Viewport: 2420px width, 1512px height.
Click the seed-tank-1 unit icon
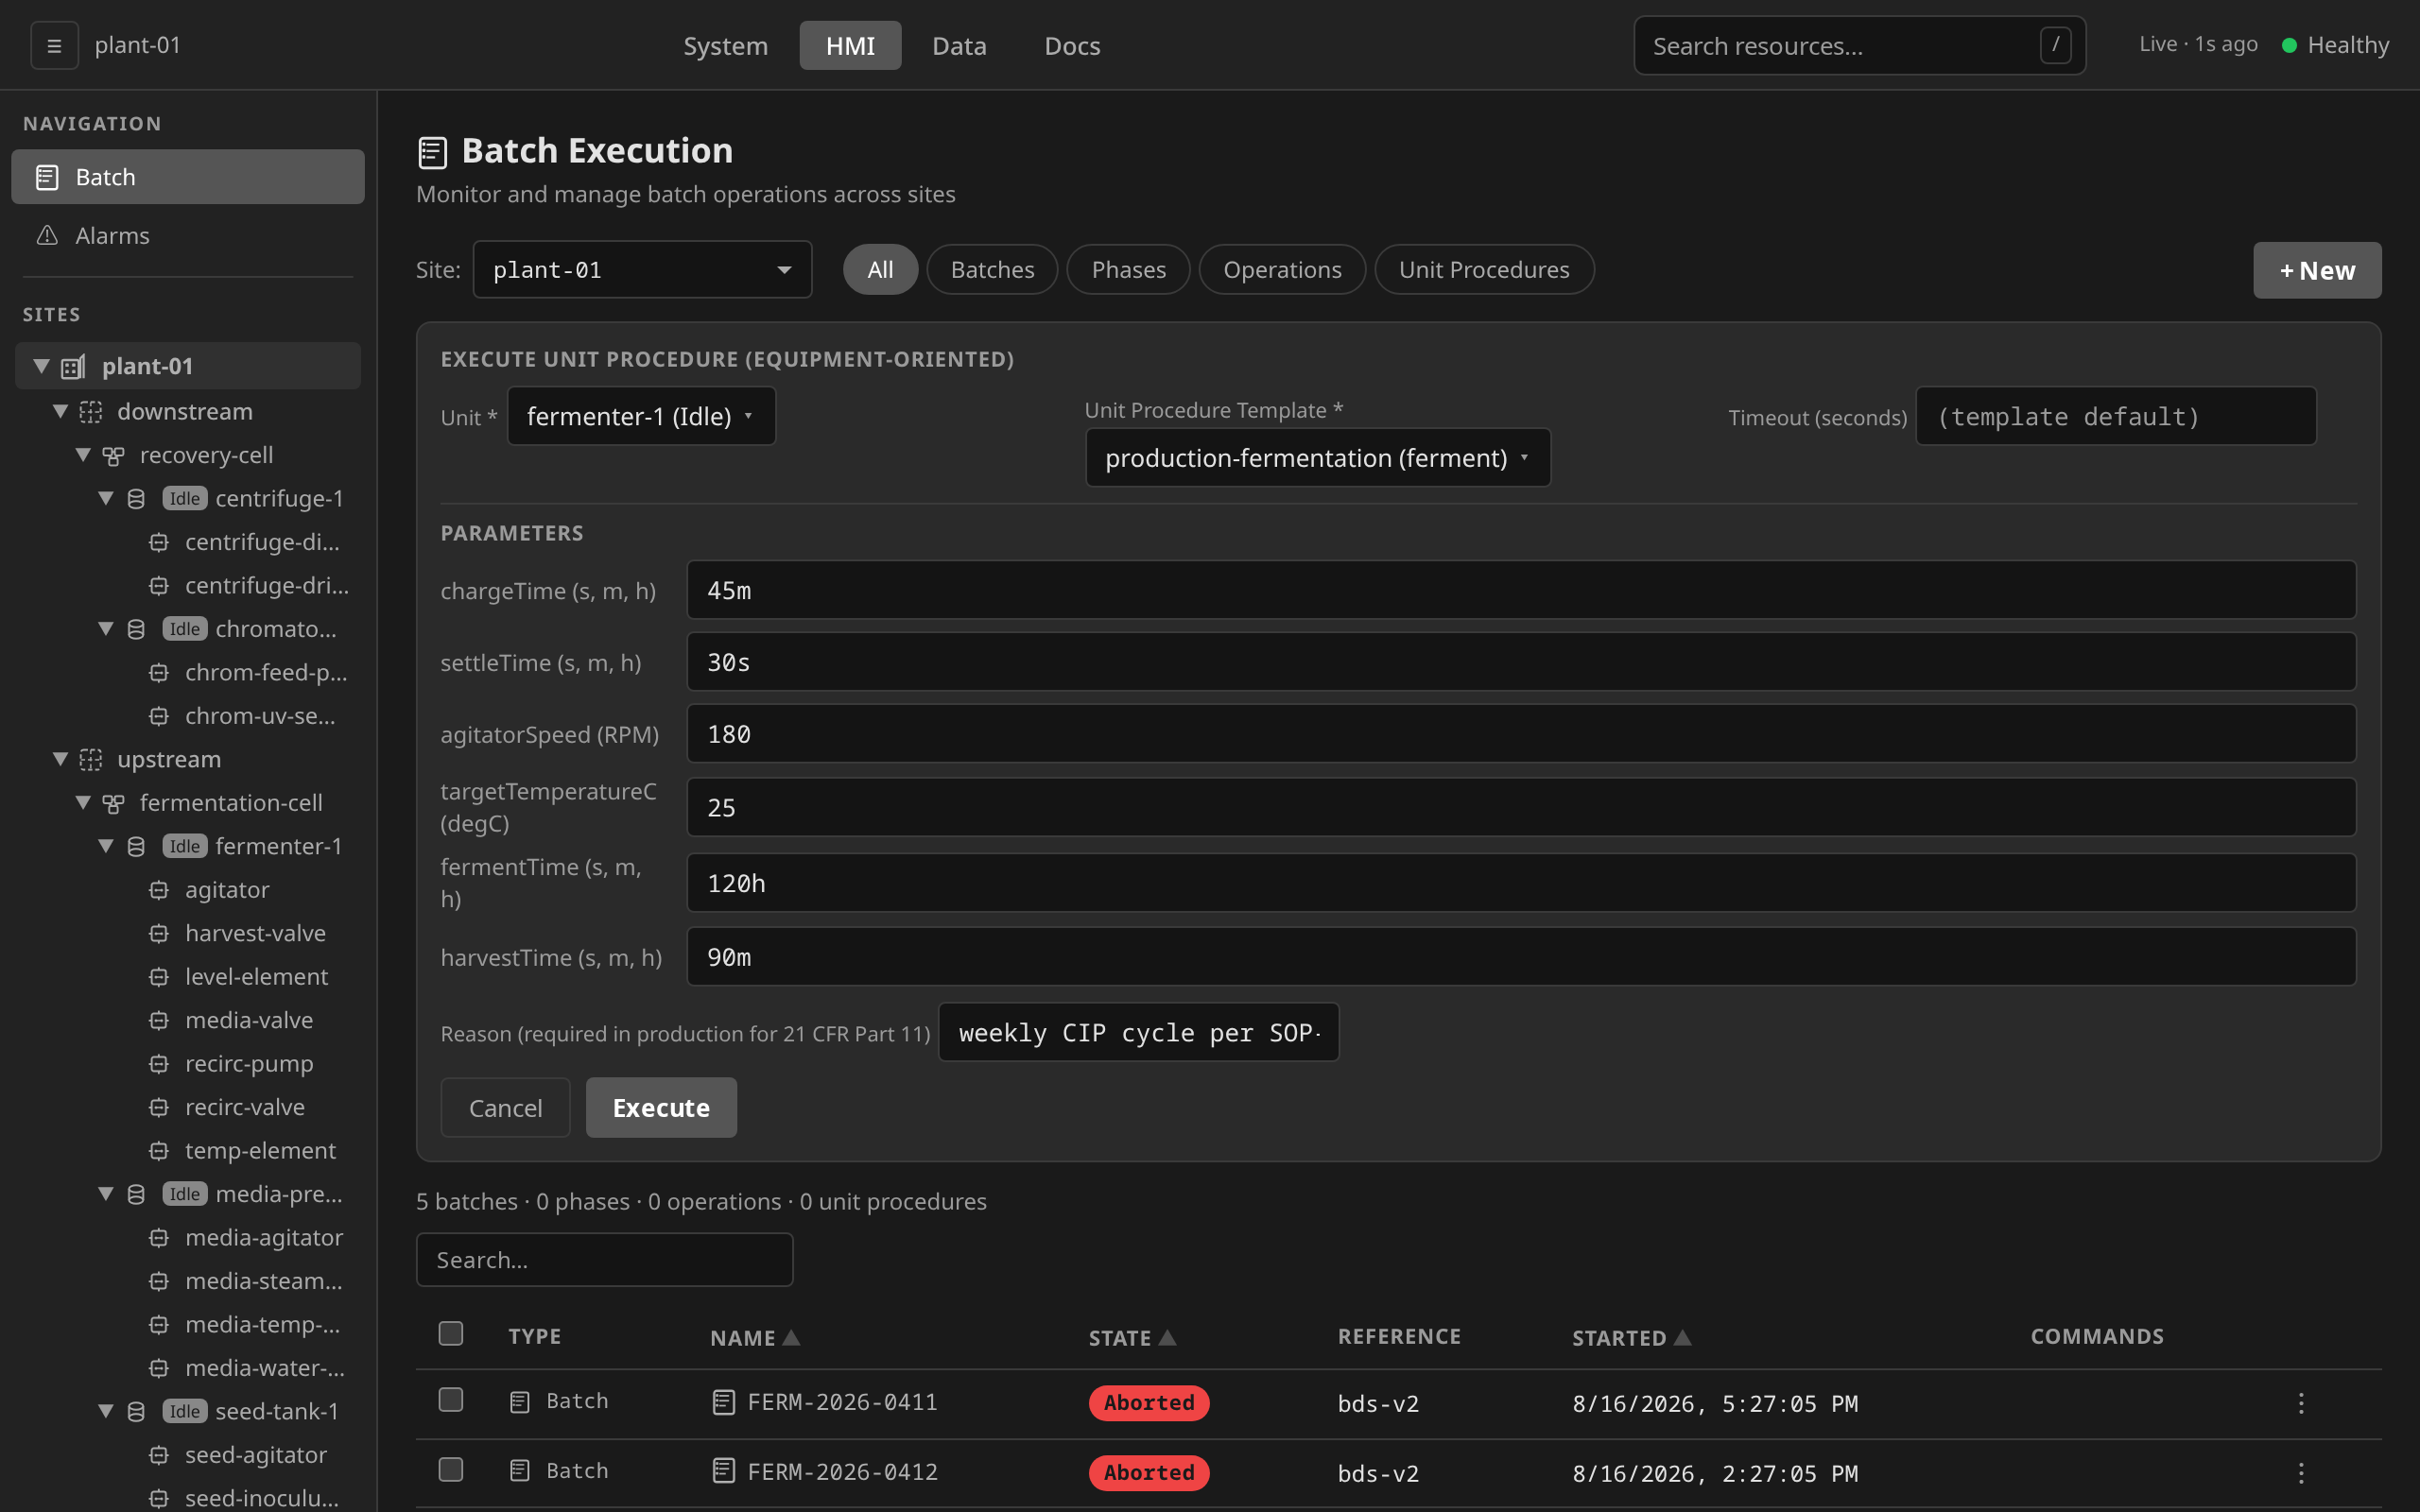pos(136,1411)
